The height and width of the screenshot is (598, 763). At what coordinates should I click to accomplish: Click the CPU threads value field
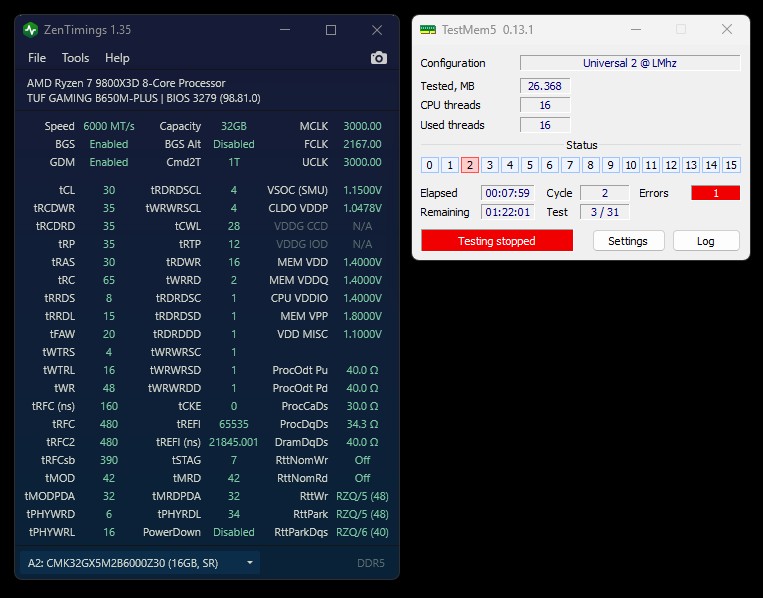click(x=545, y=105)
